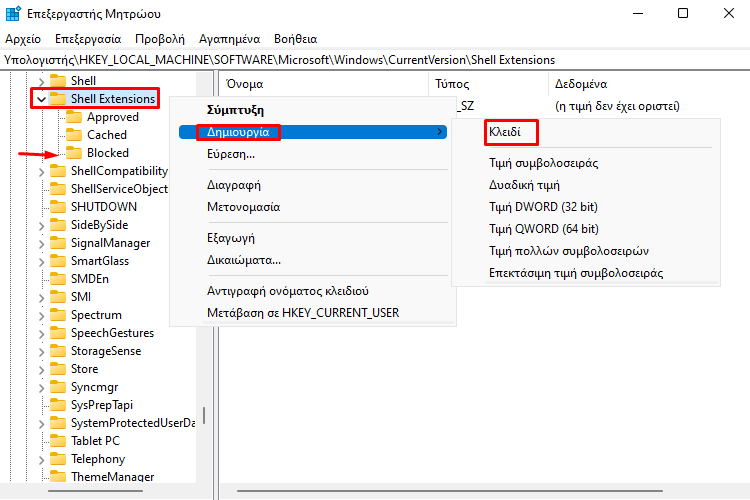Screen dimensions: 750x500
Task: Click the Shell folder icon
Action: click(x=58, y=80)
